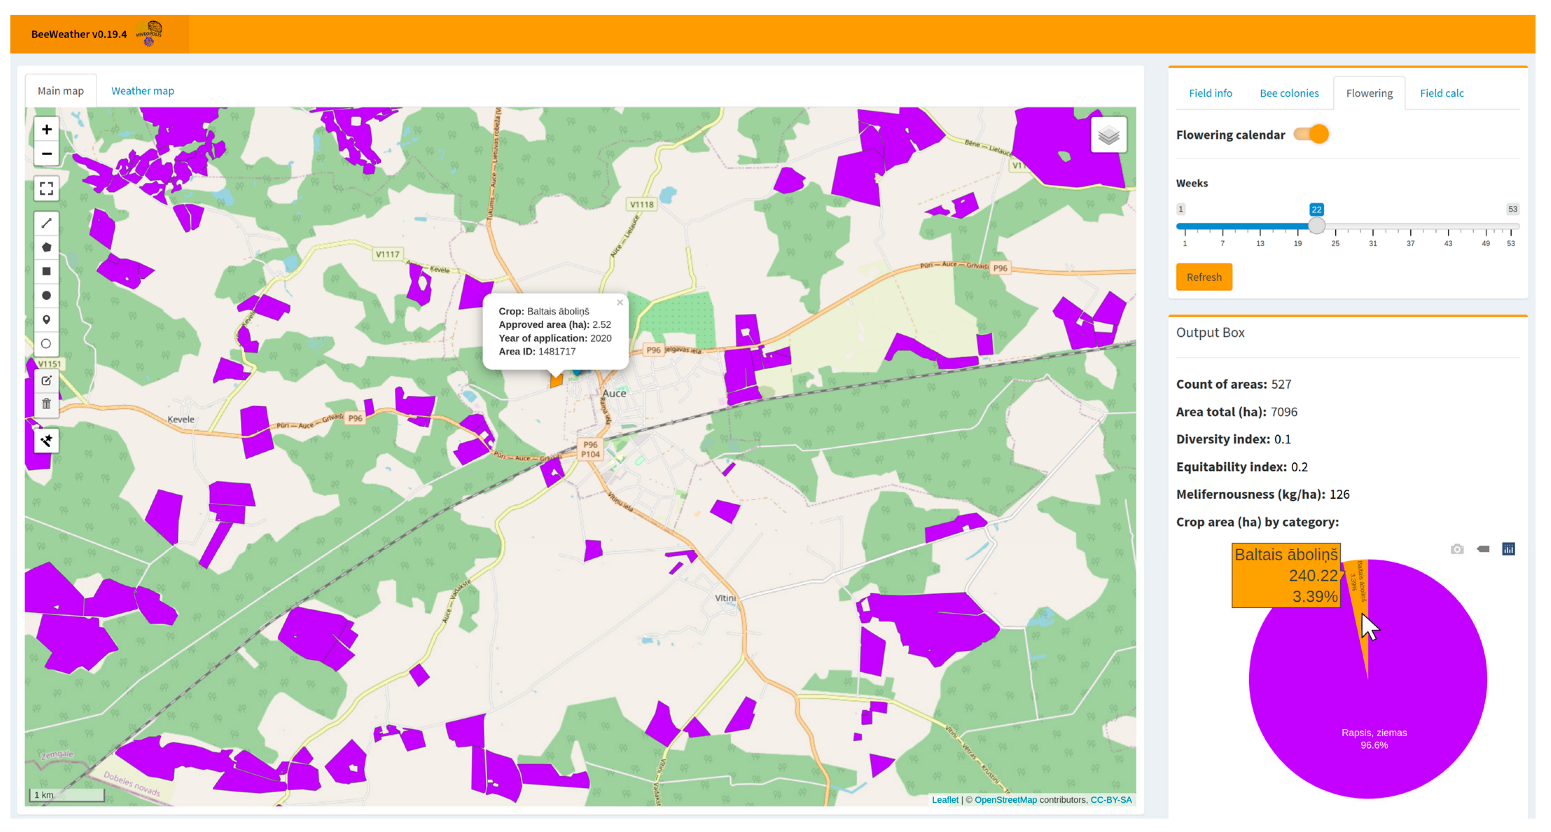This screenshot has height=832, width=1551.
Task: Toggle the Flowering calendar switch
Action: tap(1312, 135)
